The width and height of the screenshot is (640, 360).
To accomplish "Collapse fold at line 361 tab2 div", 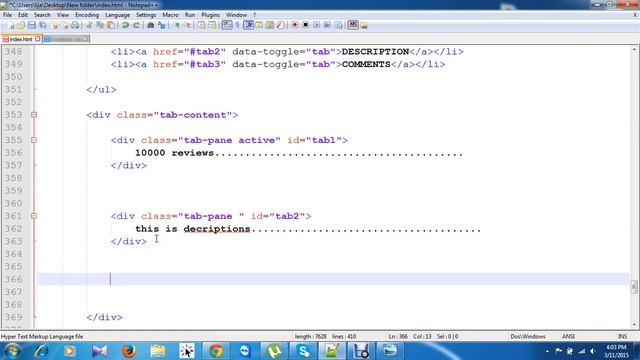I will 34,216.
